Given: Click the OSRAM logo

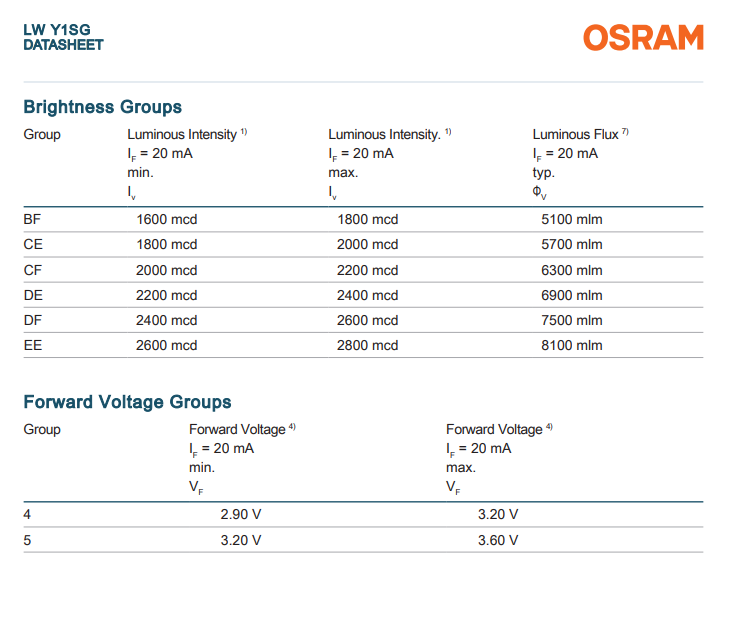Looking at the screenshot, I should pos(643,38).
